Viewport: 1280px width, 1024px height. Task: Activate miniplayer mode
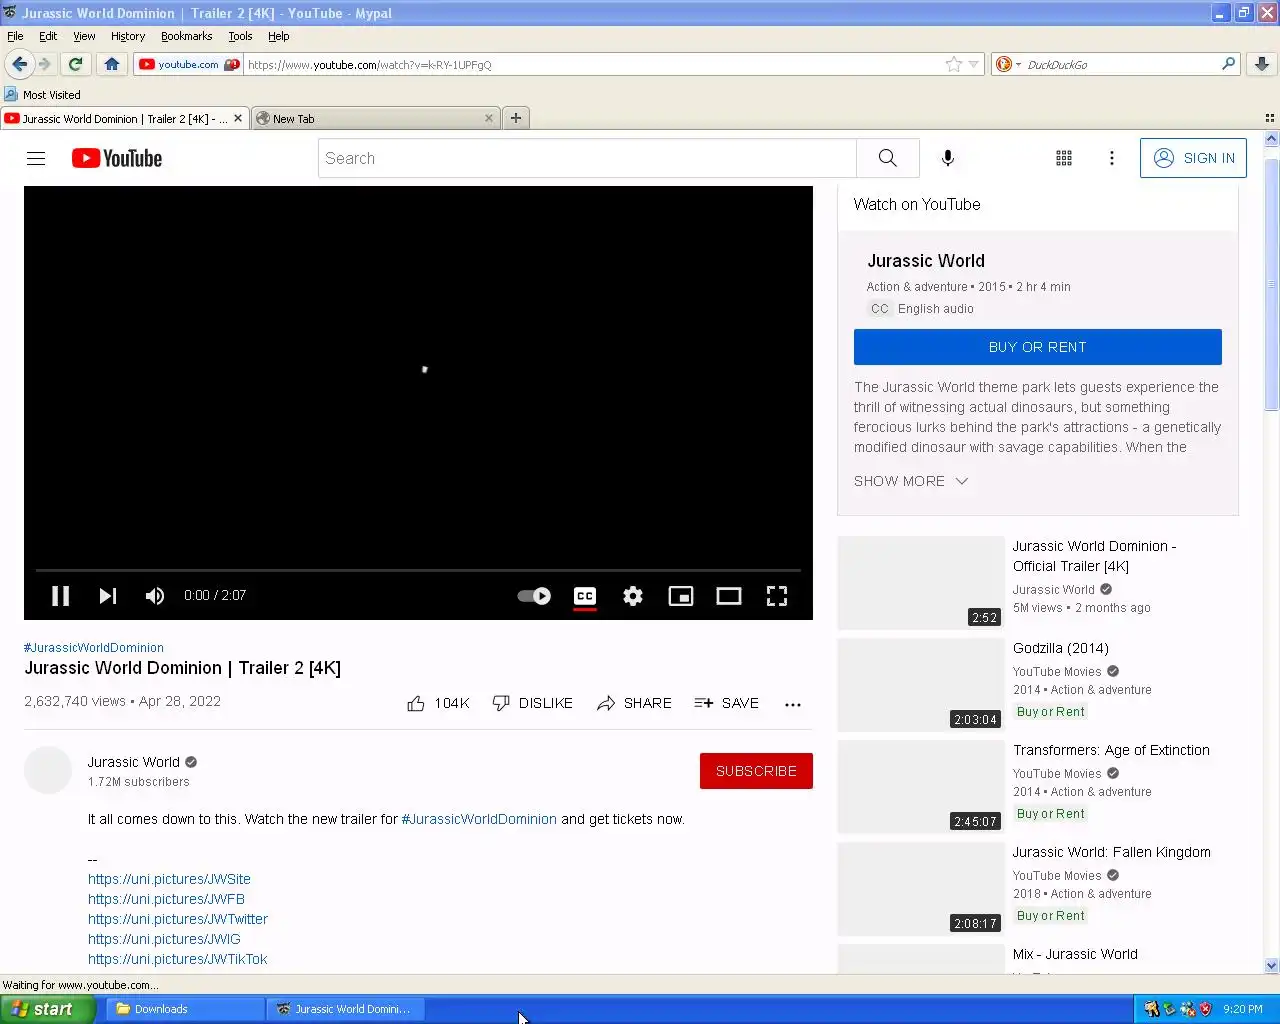(x=681, y=596)
